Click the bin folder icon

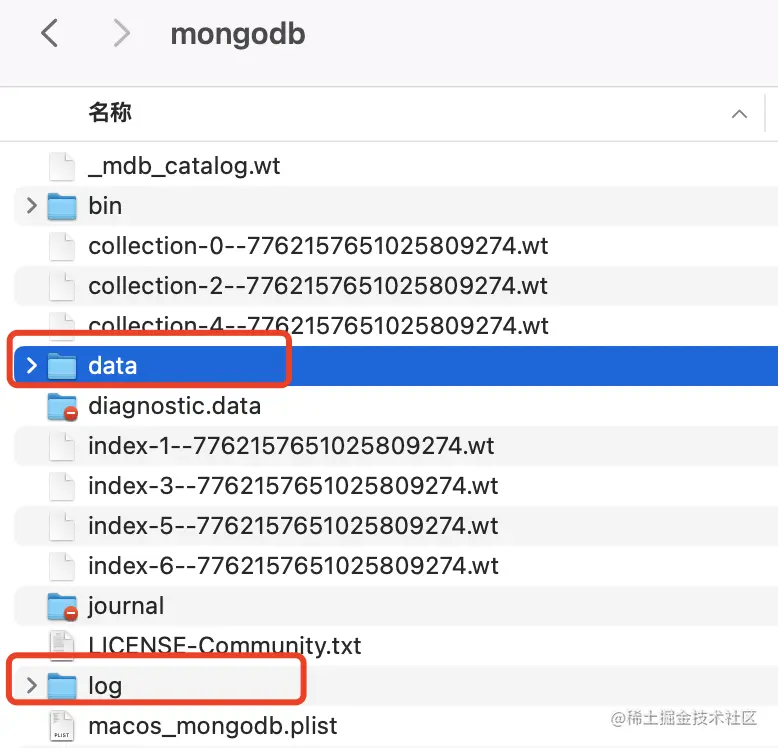pyautogui.click(x=62, y=206)
